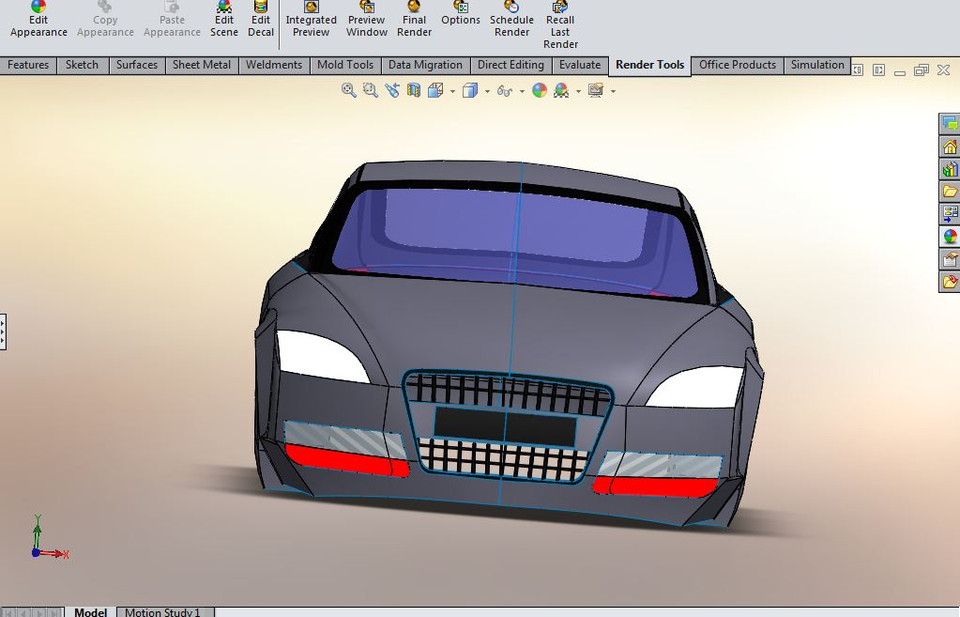This screenshot has width=960, height=617.
Task: Open the File Explorer folder tab
Action: tap(950, 192)
